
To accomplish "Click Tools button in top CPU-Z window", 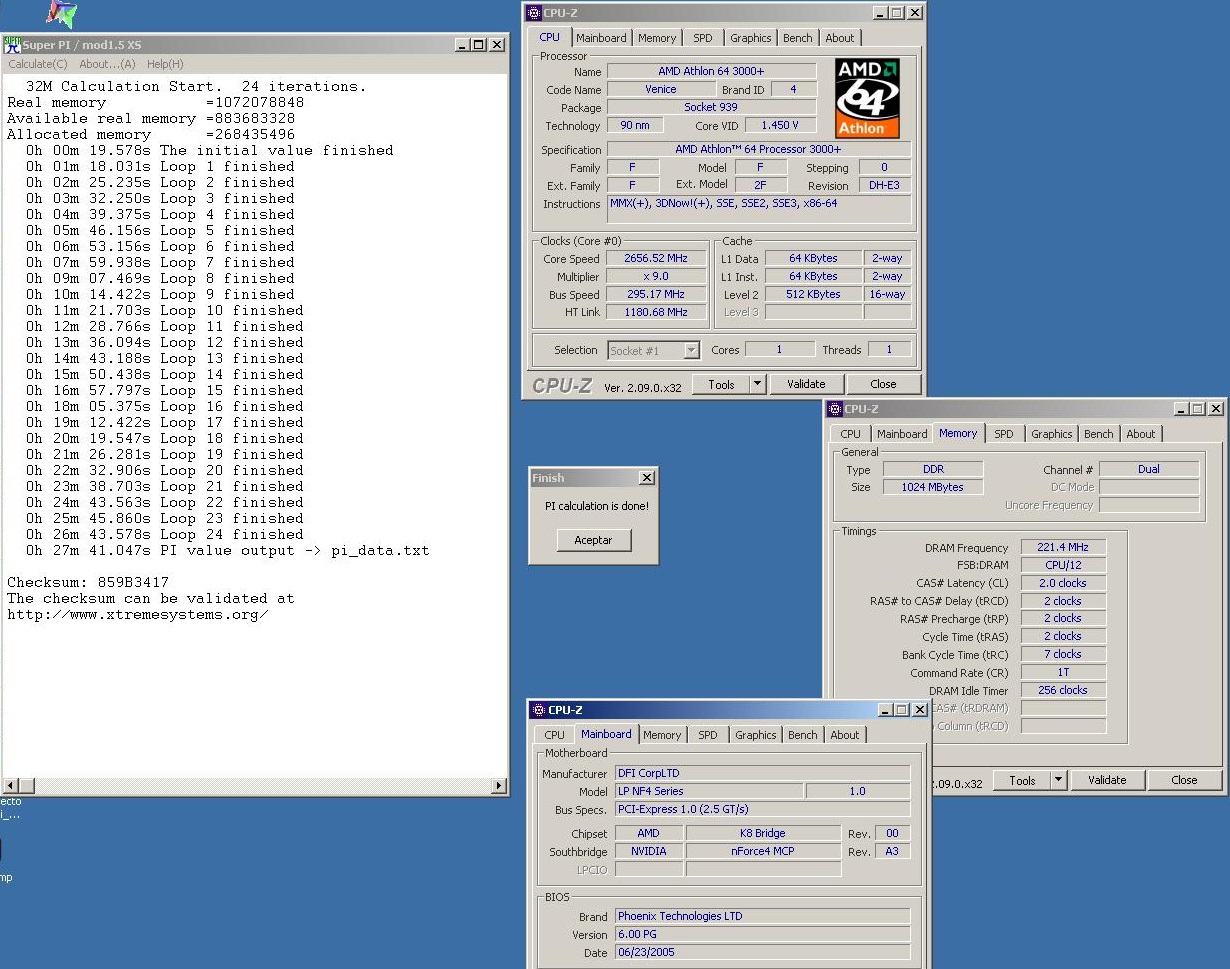I will pyautogui.click(x=721, y=384).
